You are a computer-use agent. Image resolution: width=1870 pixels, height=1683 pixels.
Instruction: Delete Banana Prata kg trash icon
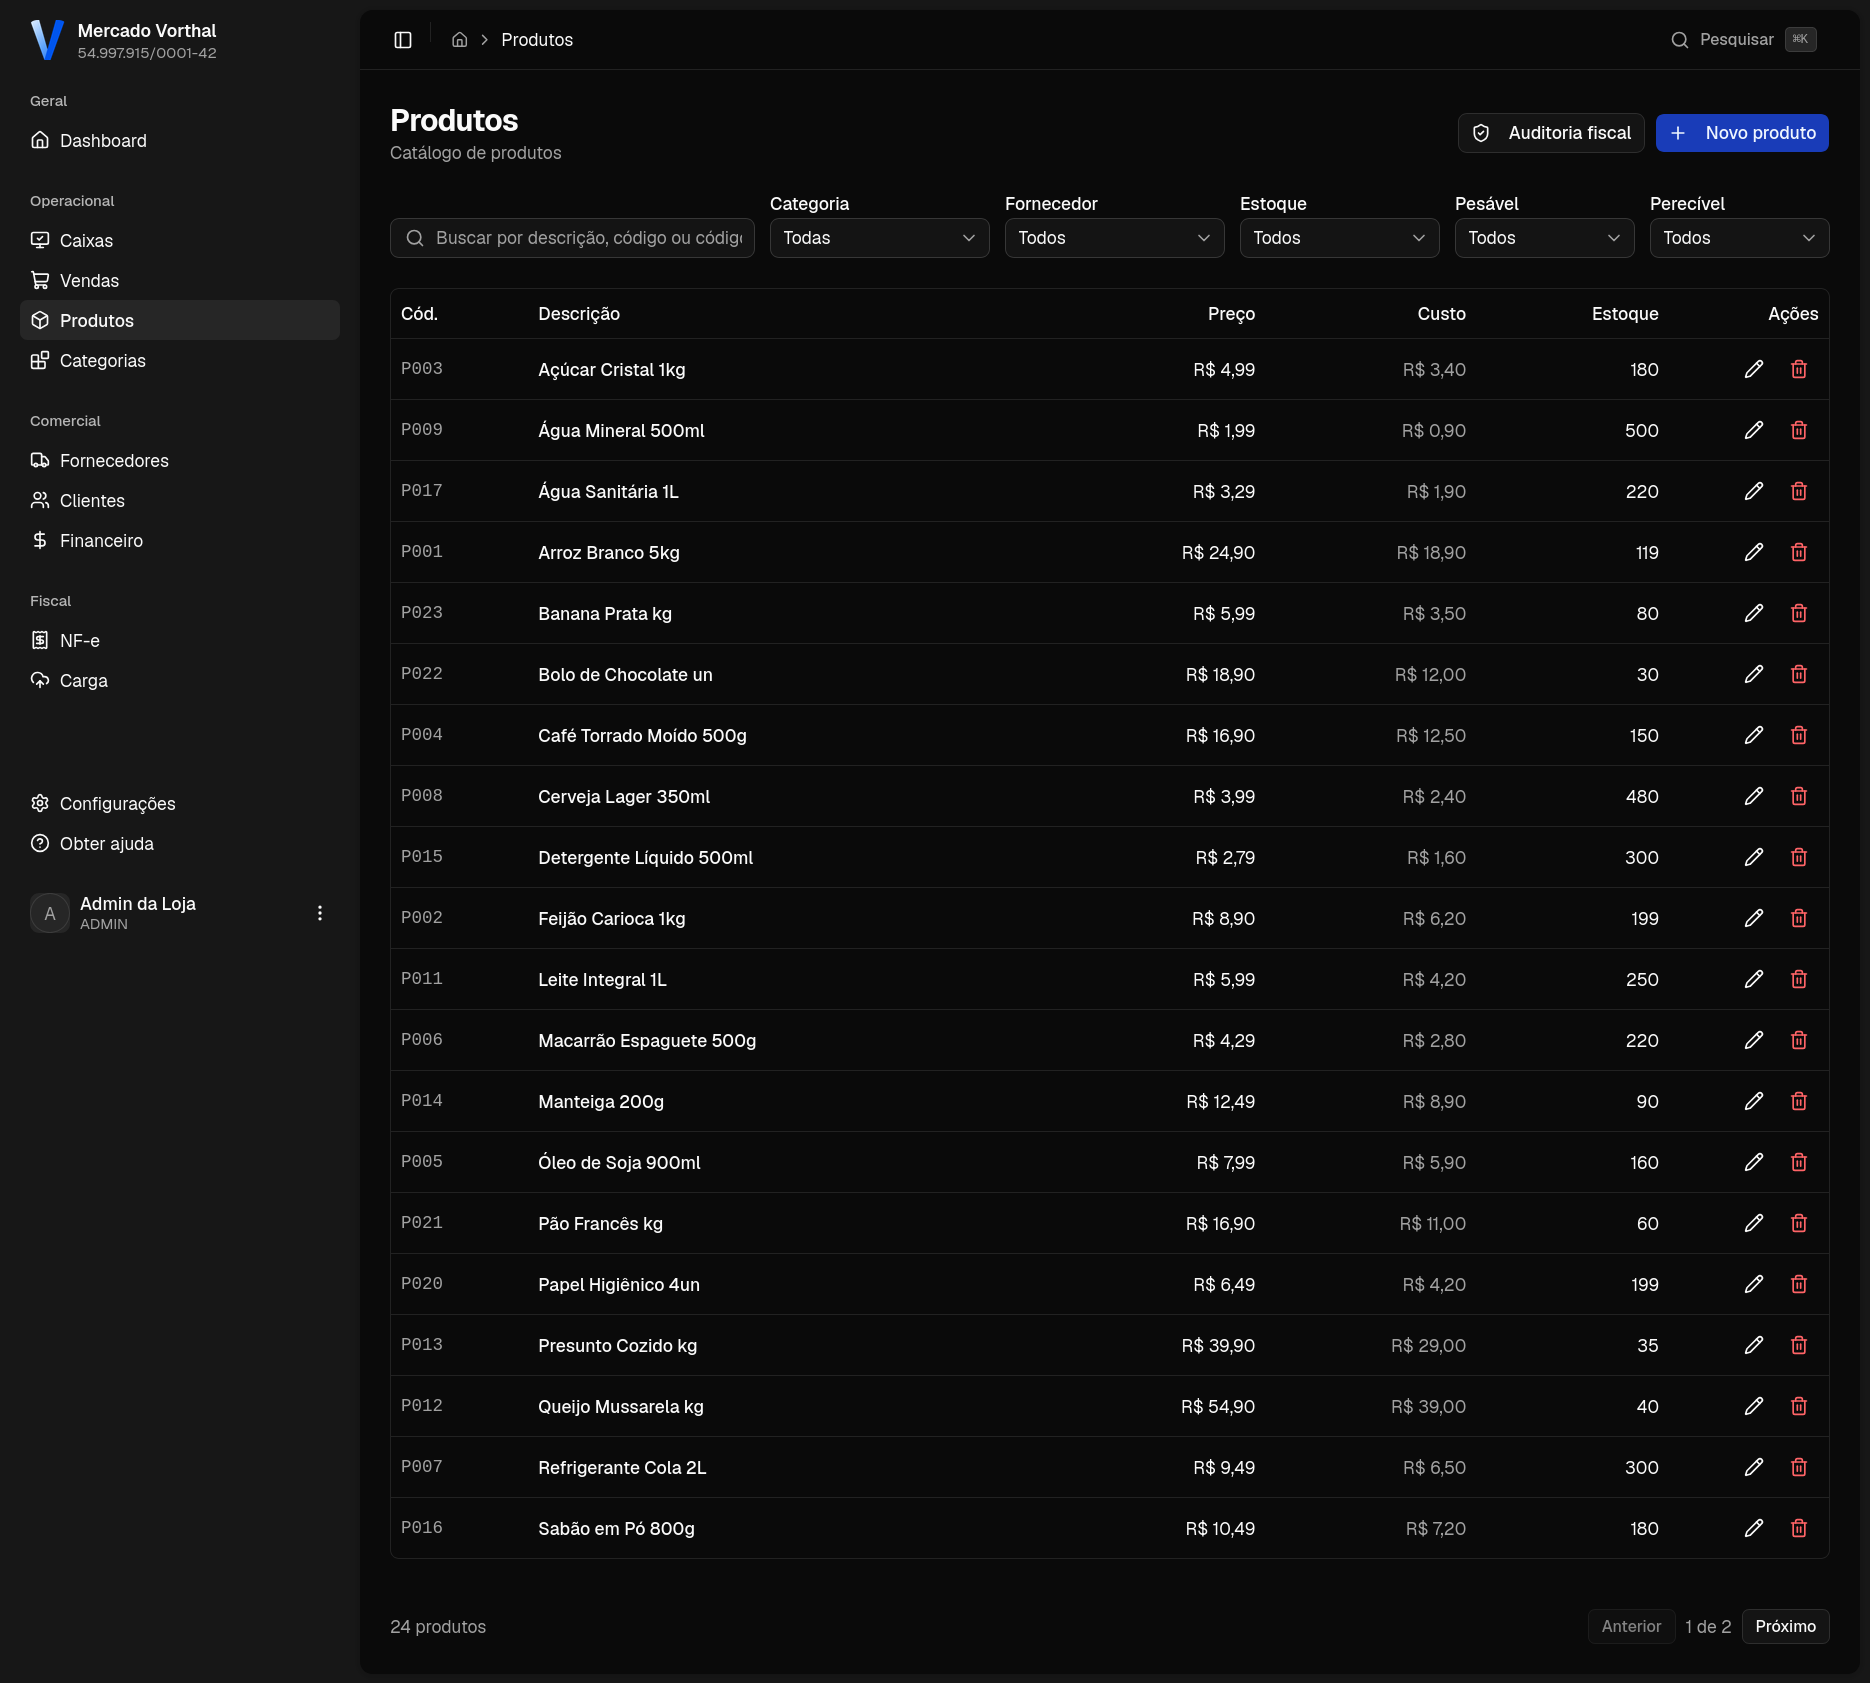point(1799,614)
